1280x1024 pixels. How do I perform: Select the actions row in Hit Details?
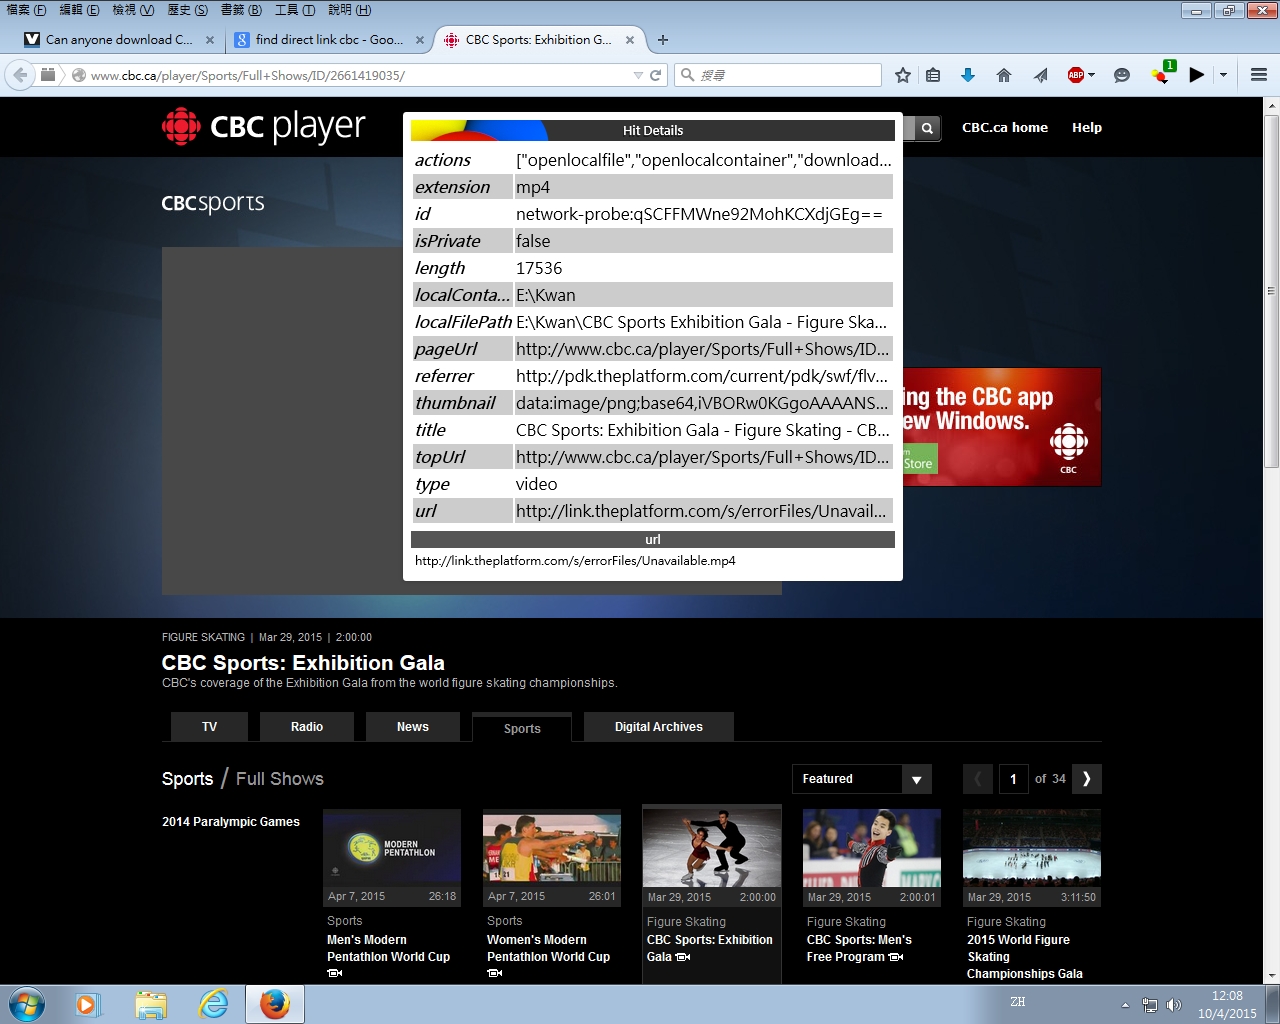(652, 160)
